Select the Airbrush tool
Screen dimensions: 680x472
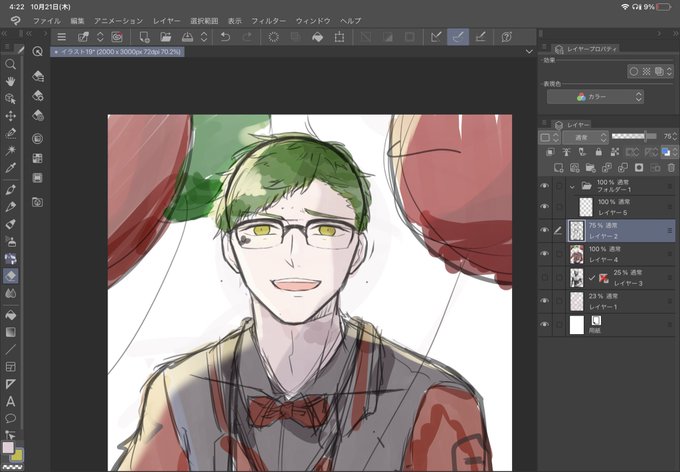pyautogui.click(x=10, y=241)
